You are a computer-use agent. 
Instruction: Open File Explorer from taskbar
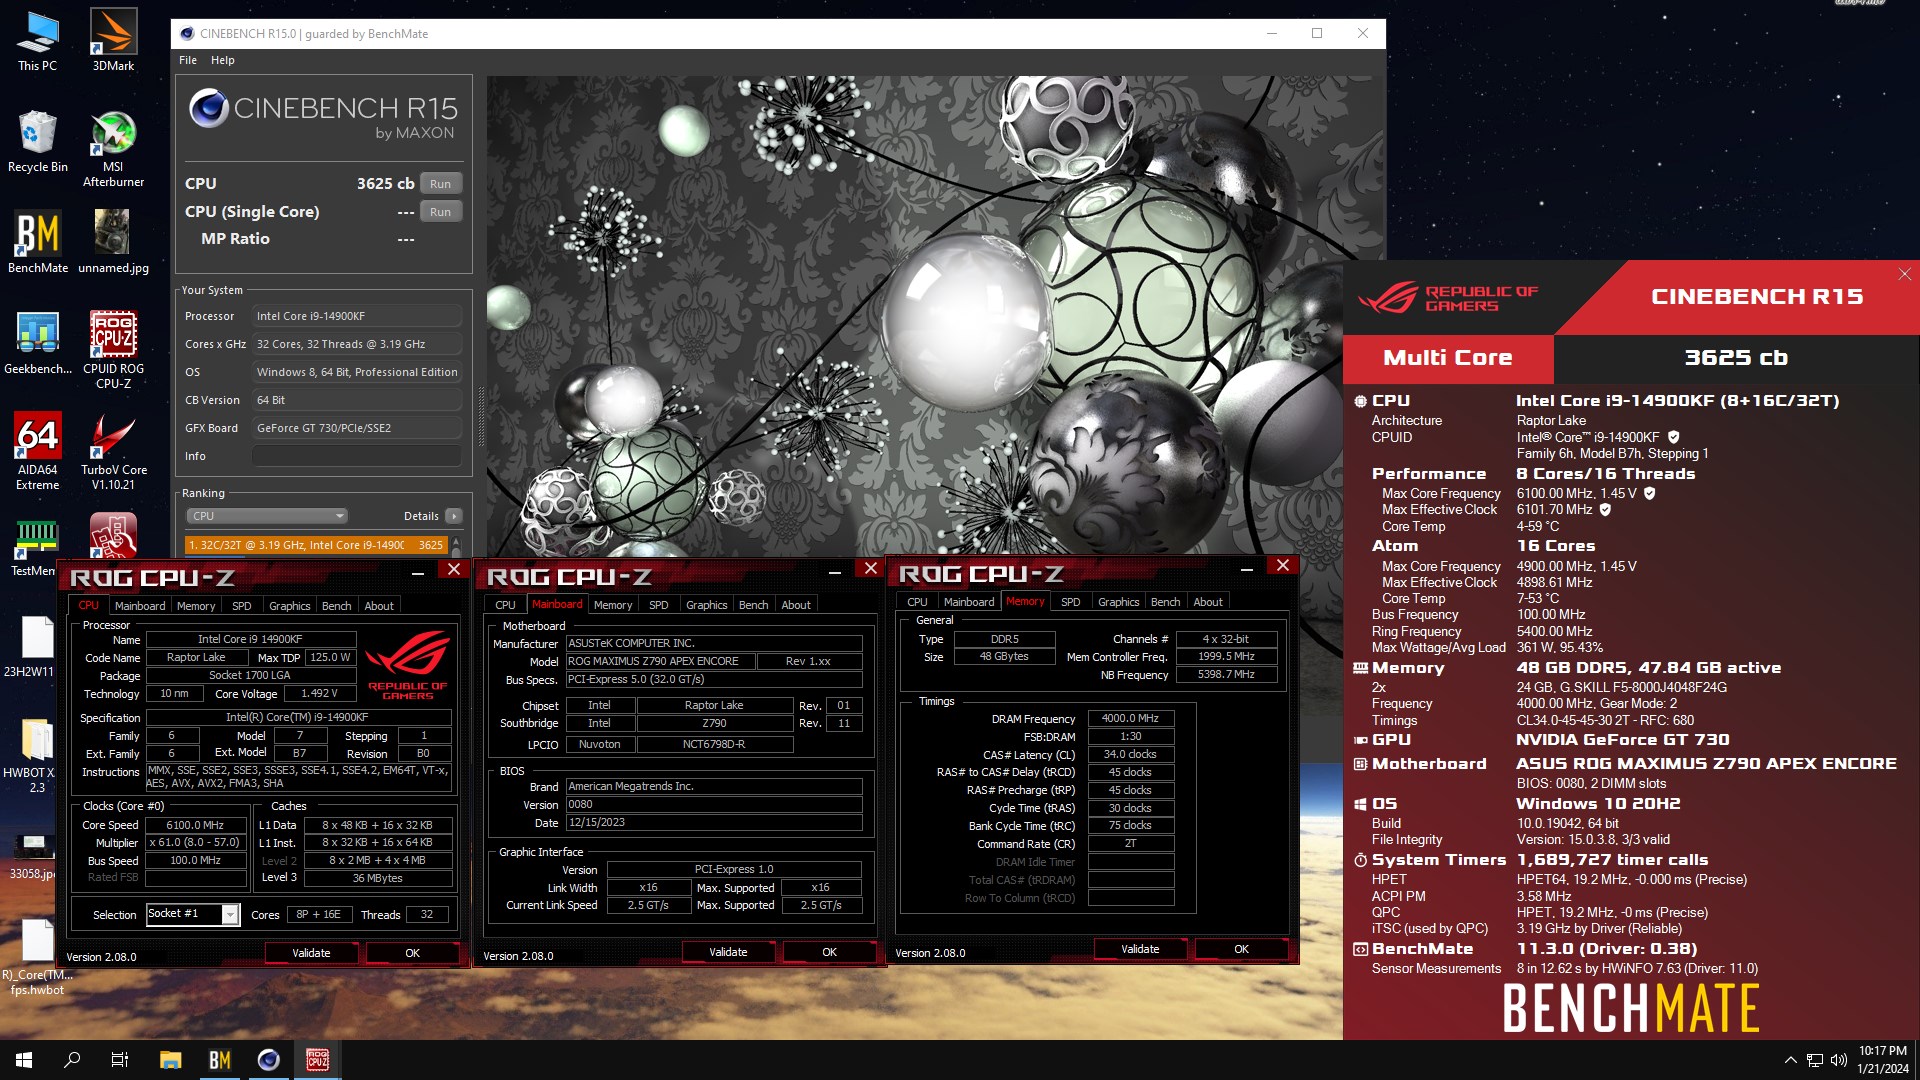coord(170,1060)
